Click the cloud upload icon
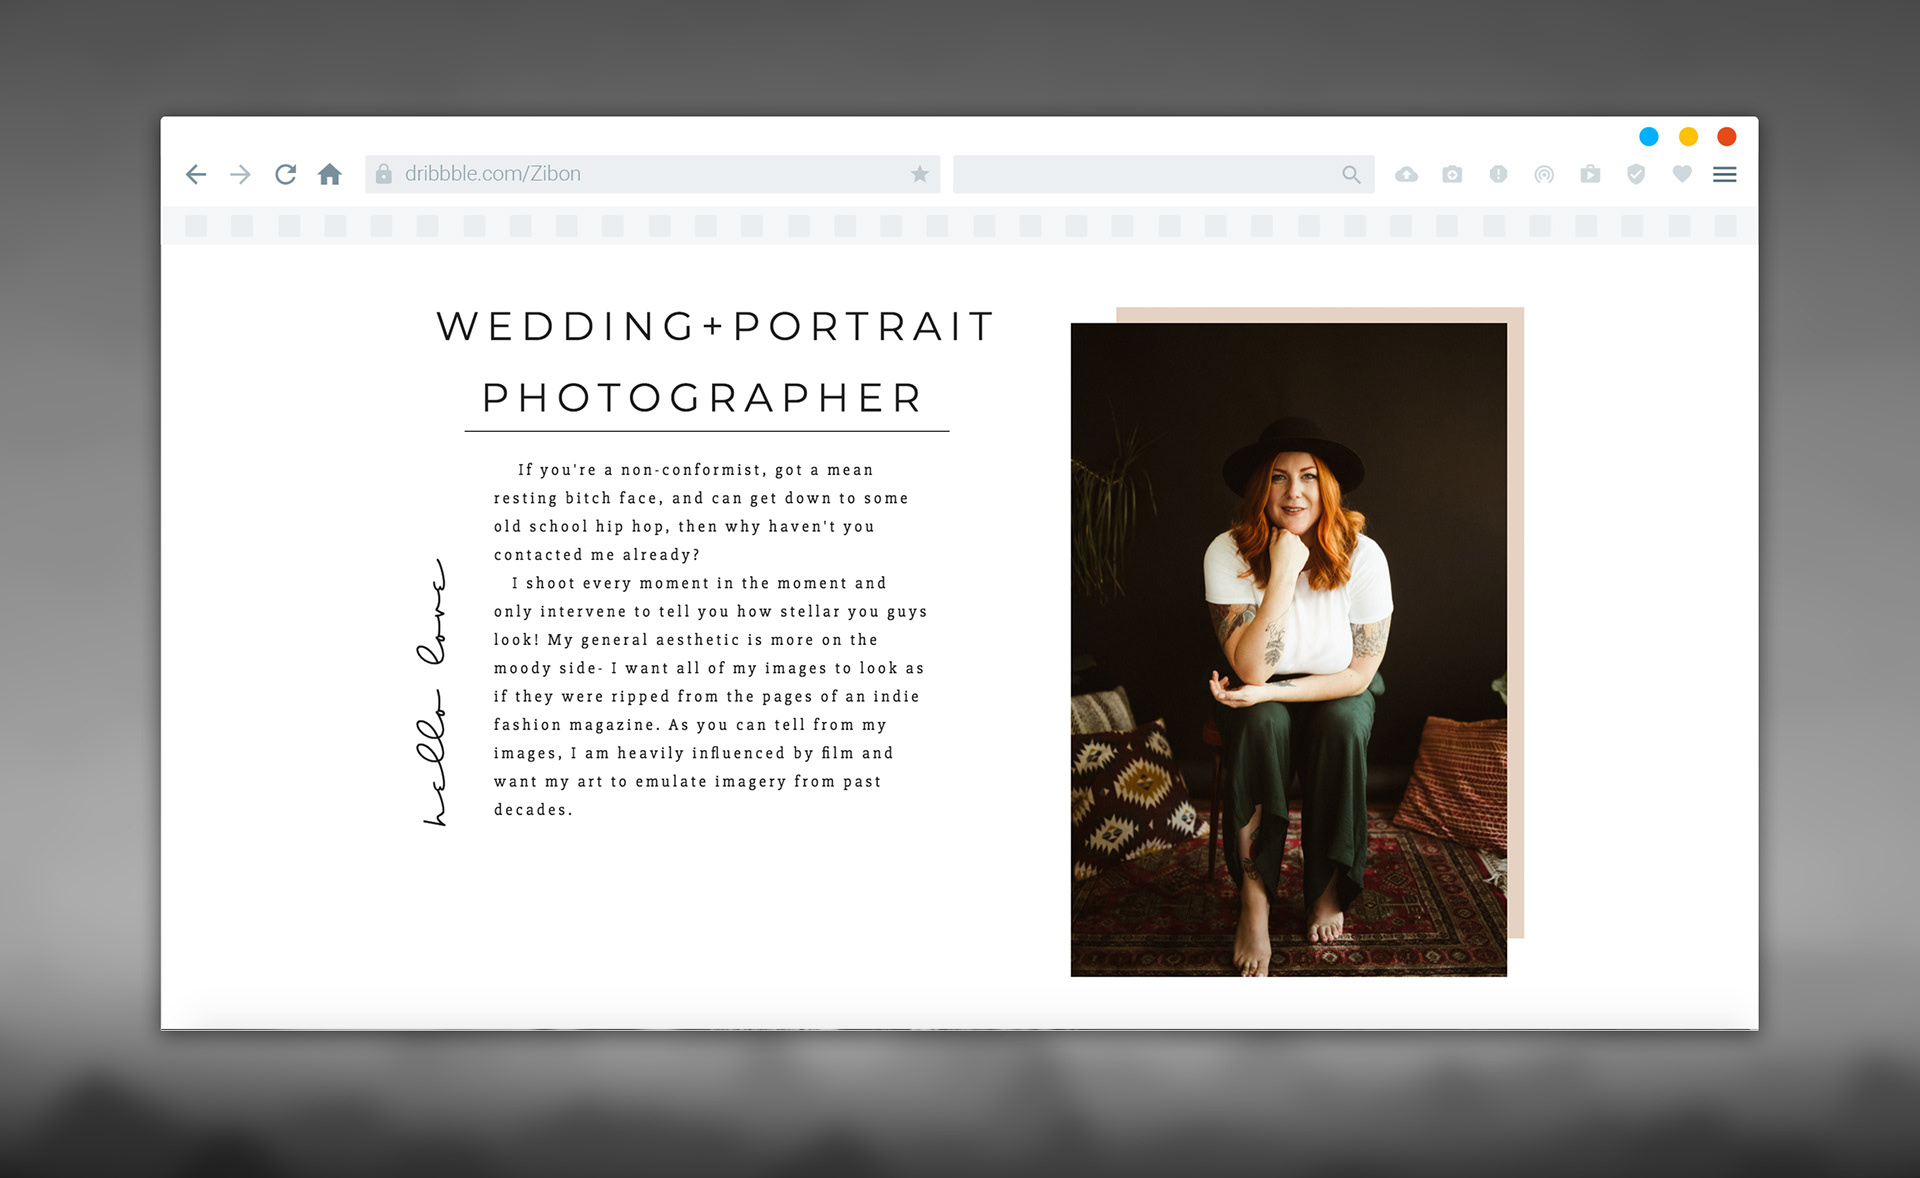The width and height of the screenshot is (1920, 1178). pos(1406,174)
